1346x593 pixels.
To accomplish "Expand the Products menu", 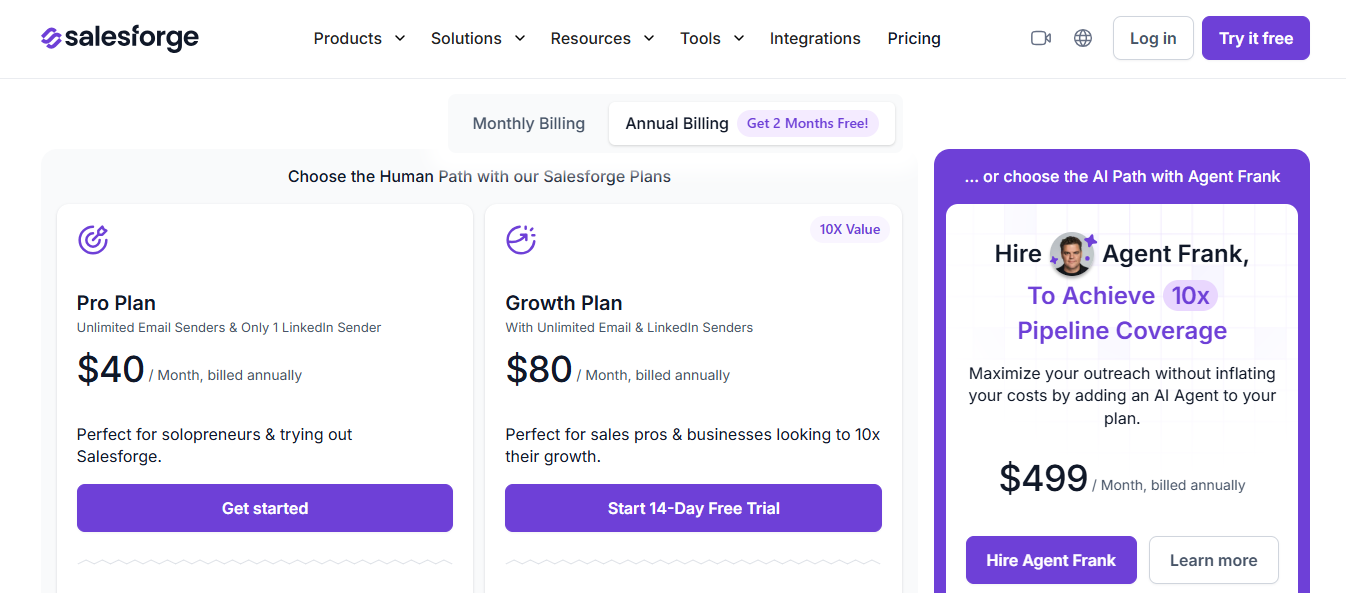I will (x=358, y=38).
